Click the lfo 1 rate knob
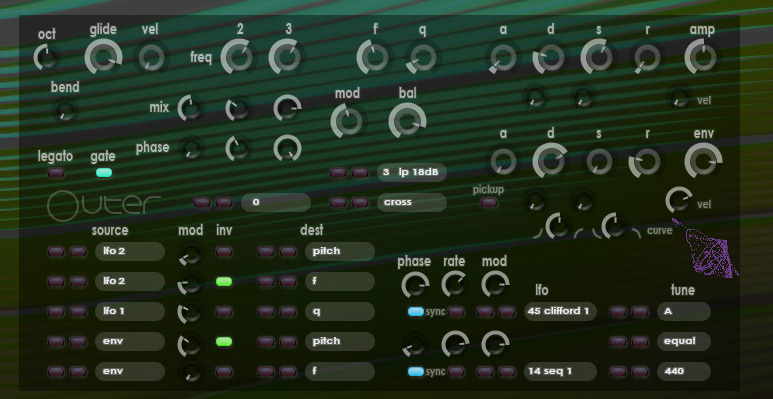773x399 pixels. pos(455,284)
